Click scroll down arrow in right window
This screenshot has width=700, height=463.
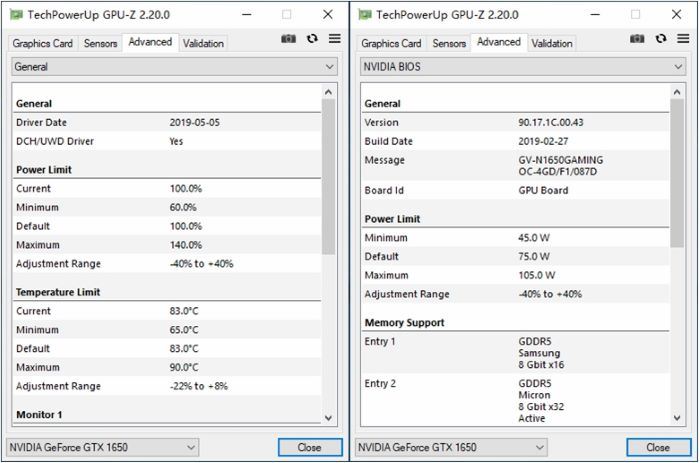tap(677, 418)
